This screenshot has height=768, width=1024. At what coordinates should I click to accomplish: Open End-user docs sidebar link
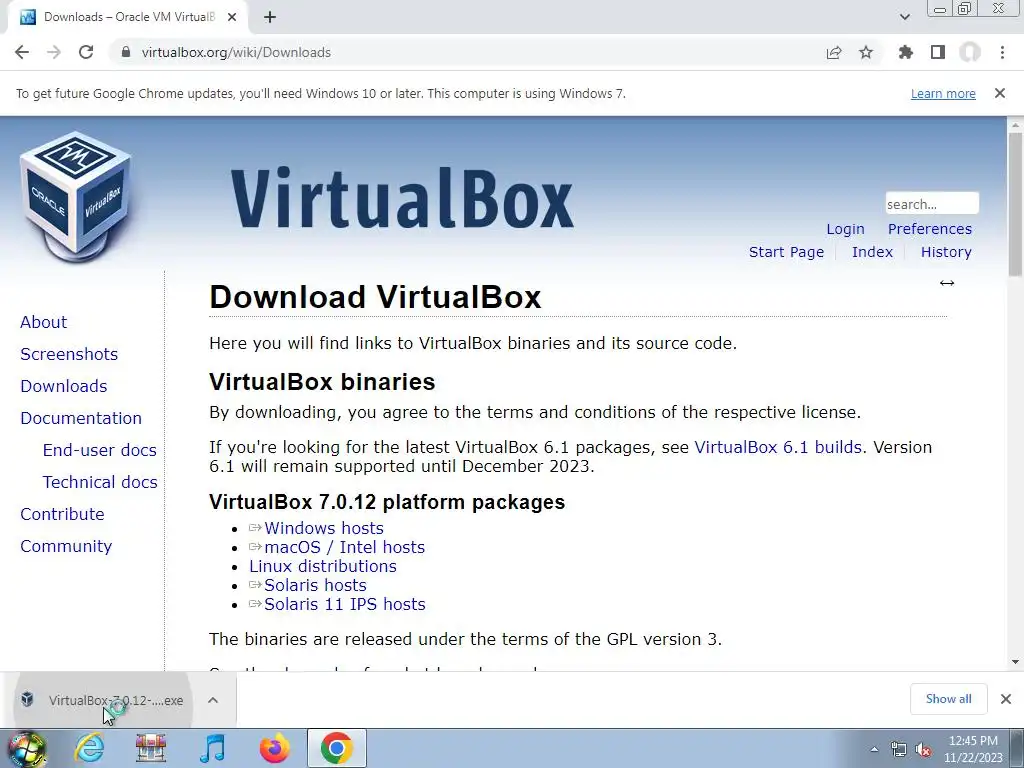tap(100, 450)
